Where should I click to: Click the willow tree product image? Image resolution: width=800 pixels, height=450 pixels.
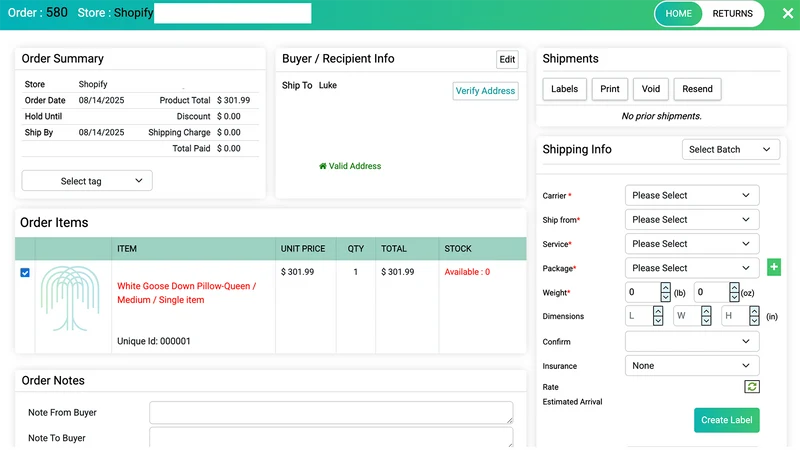pyautogui.click(x=70, y=298)
